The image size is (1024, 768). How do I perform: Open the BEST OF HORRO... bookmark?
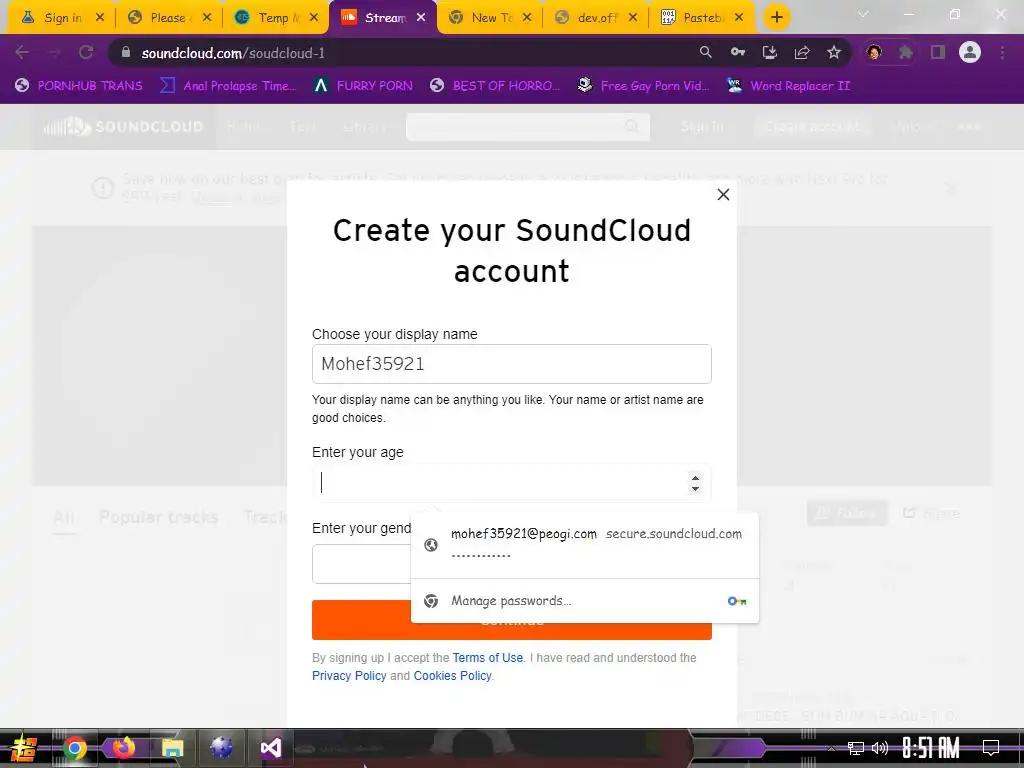pos(495,86)
